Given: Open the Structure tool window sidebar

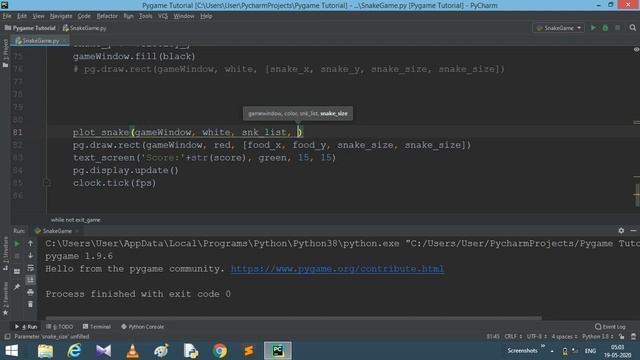Looking at the screenshot, I should tap(5, 253).
